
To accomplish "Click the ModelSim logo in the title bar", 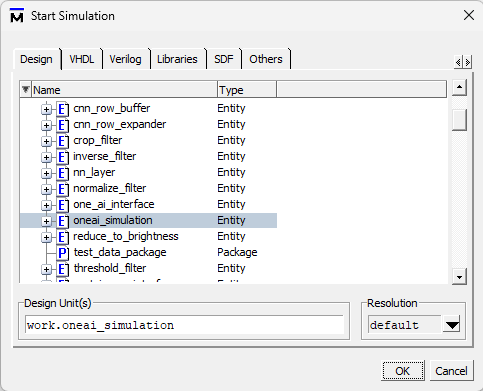I will pos(17,16).
